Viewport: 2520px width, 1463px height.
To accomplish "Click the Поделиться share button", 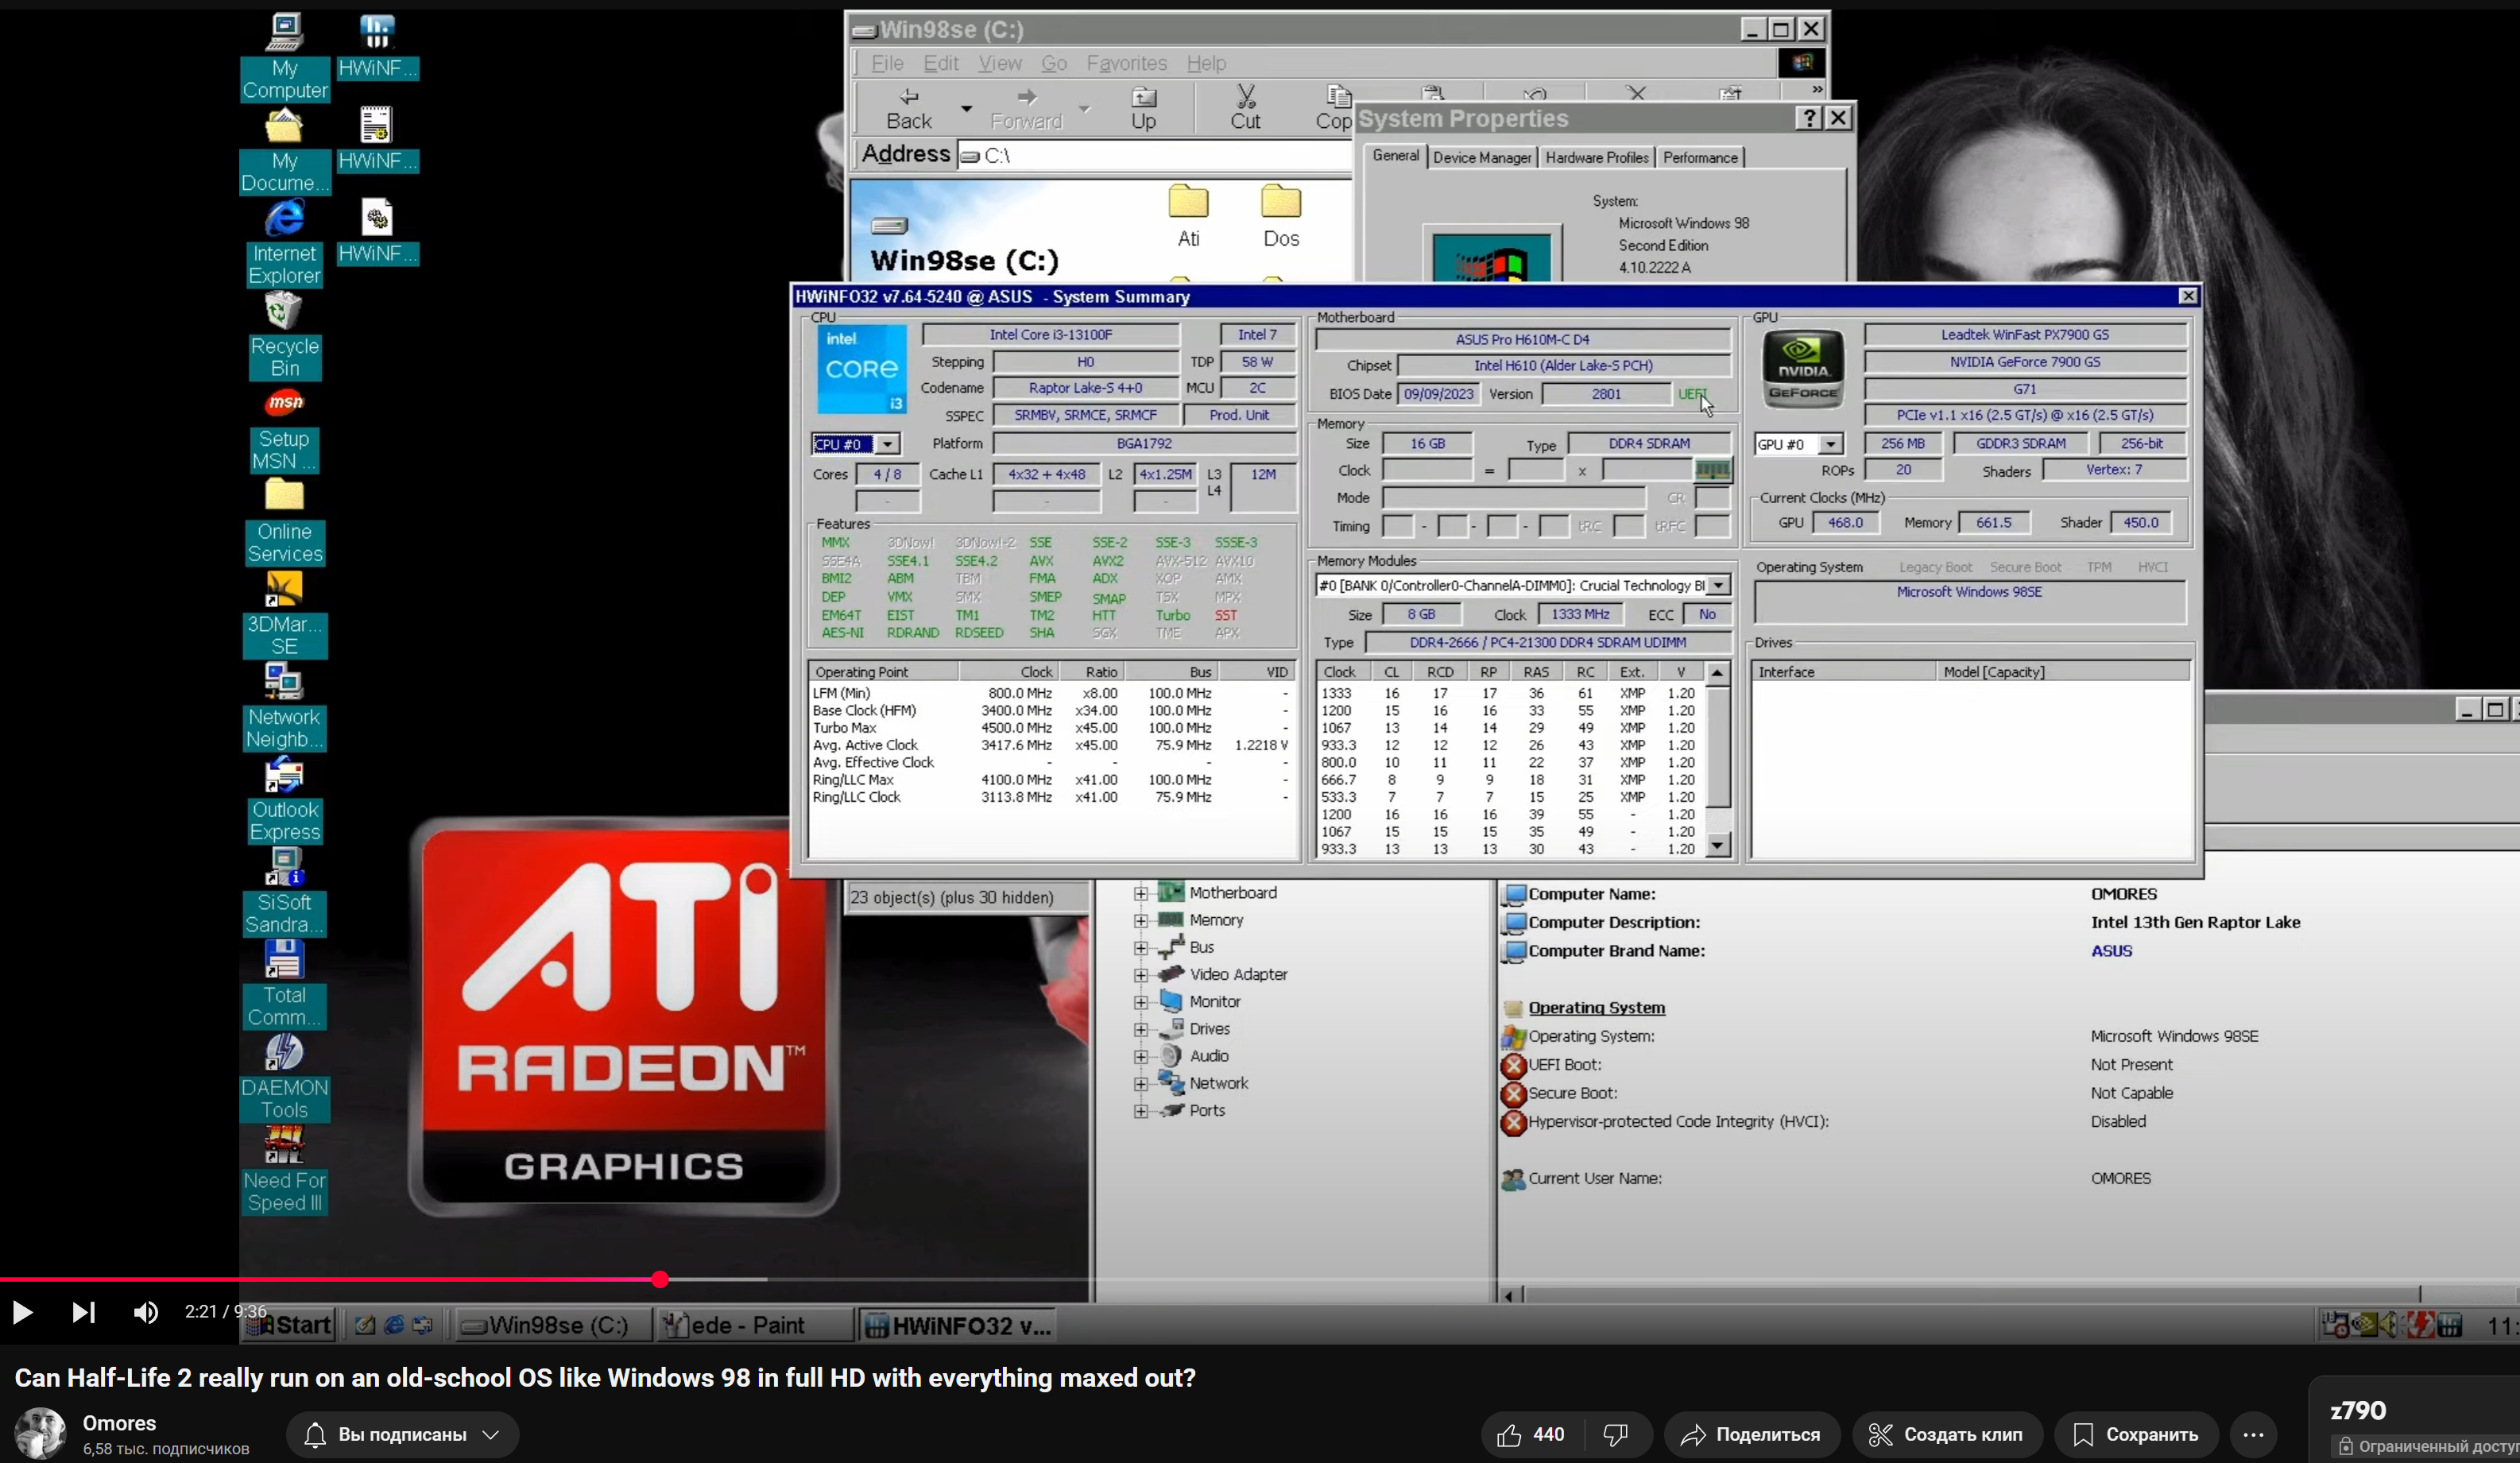I will (x=1751, y=1435).
